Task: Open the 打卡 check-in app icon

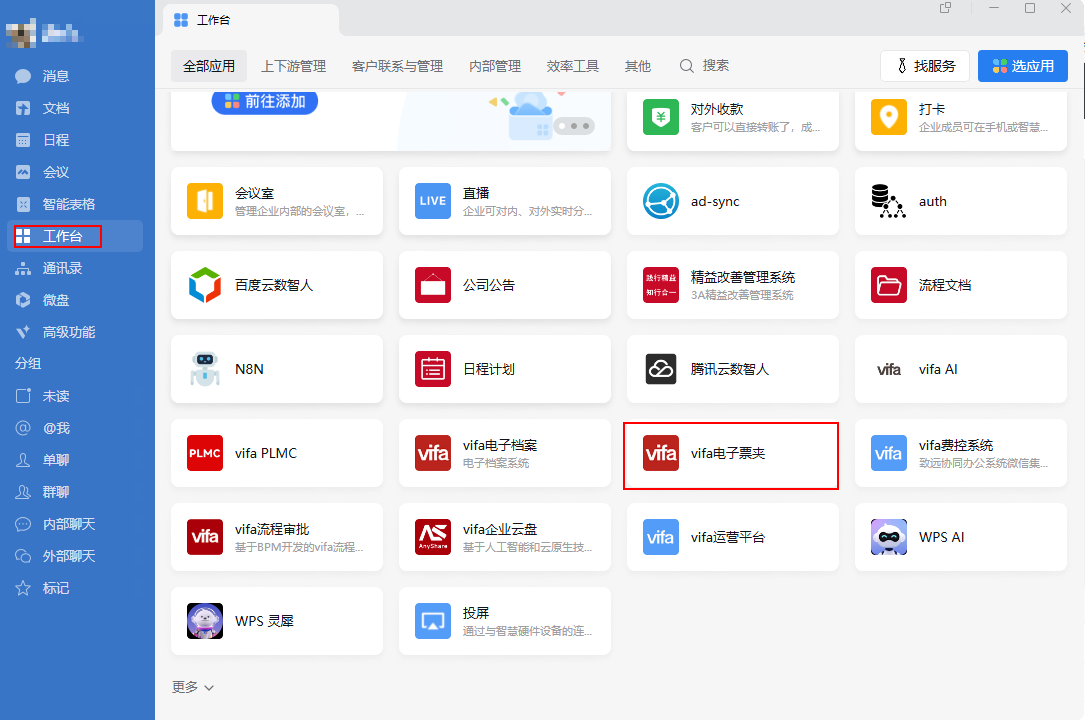Action: [x=889, y=117]
